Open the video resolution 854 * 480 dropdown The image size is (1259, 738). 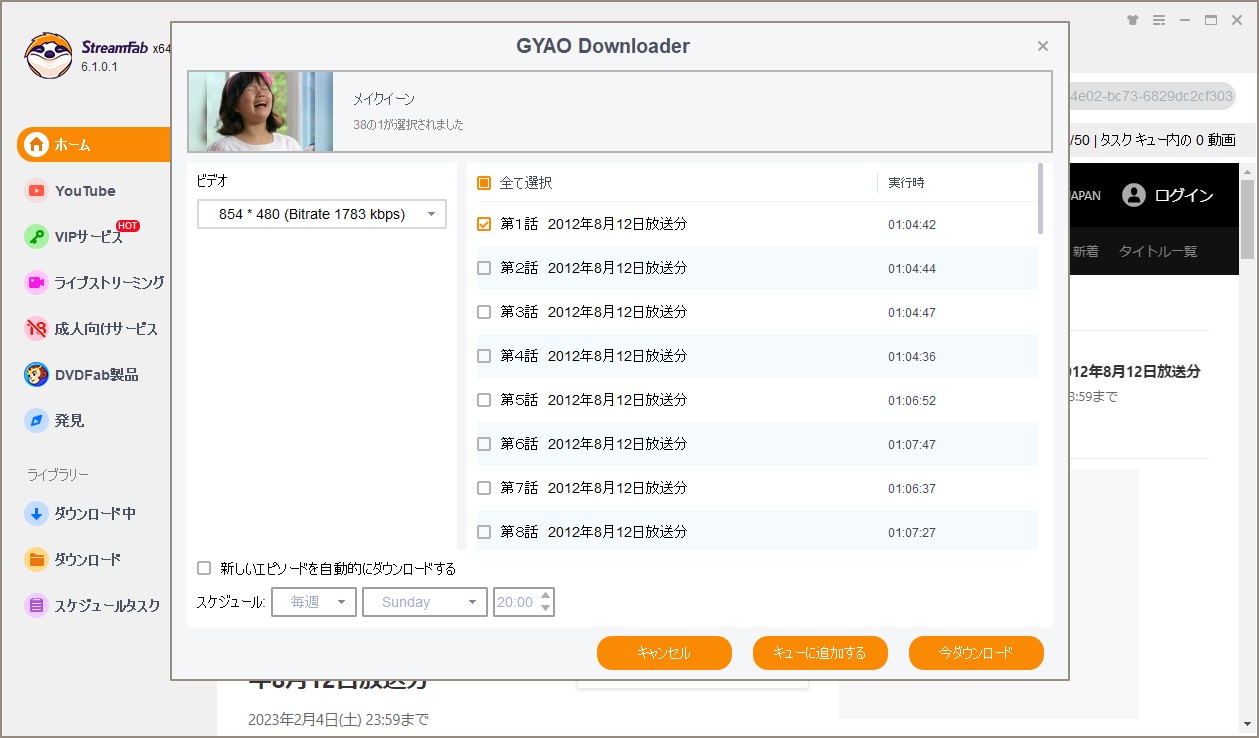(x=322, y=214)
